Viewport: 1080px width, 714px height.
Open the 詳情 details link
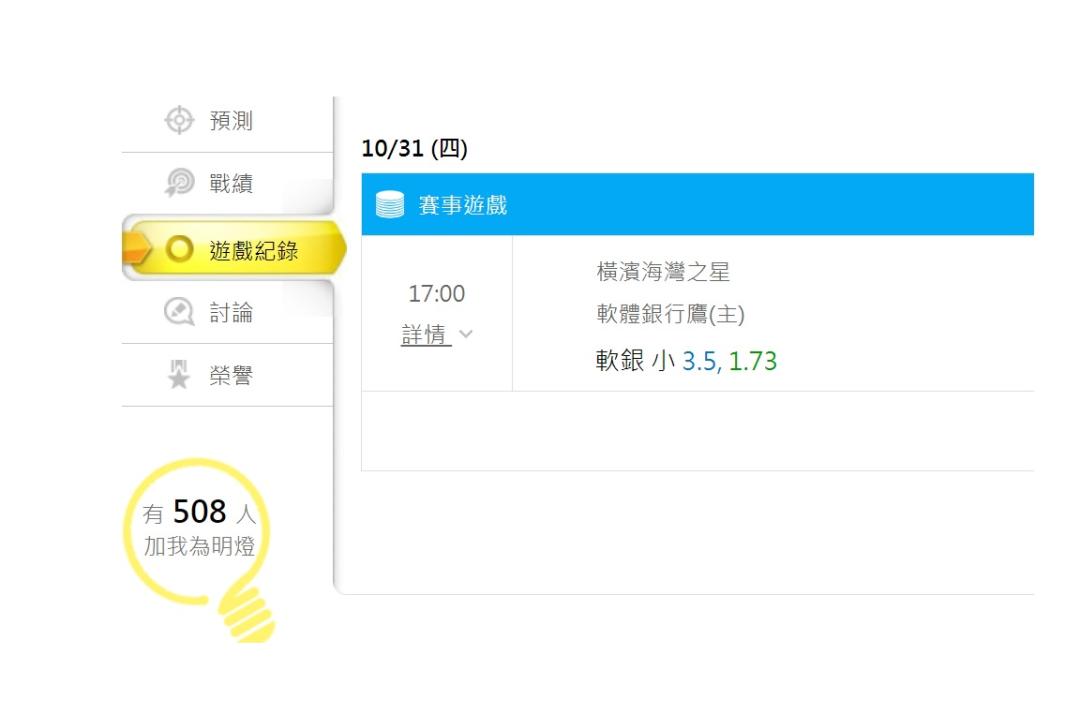pyautogui.click(x=426, y=335)
